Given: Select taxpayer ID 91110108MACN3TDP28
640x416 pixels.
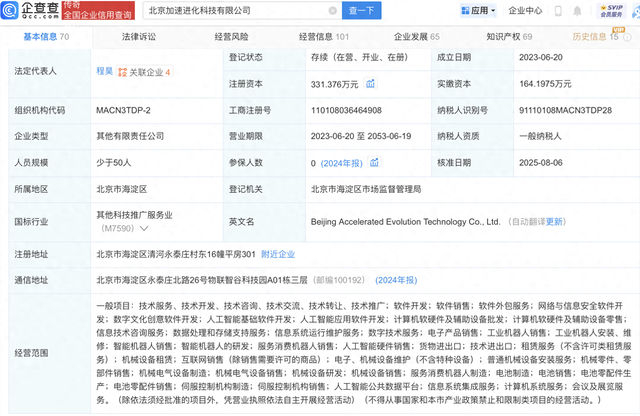Looking at the screenshot, I should pos(565,110).
